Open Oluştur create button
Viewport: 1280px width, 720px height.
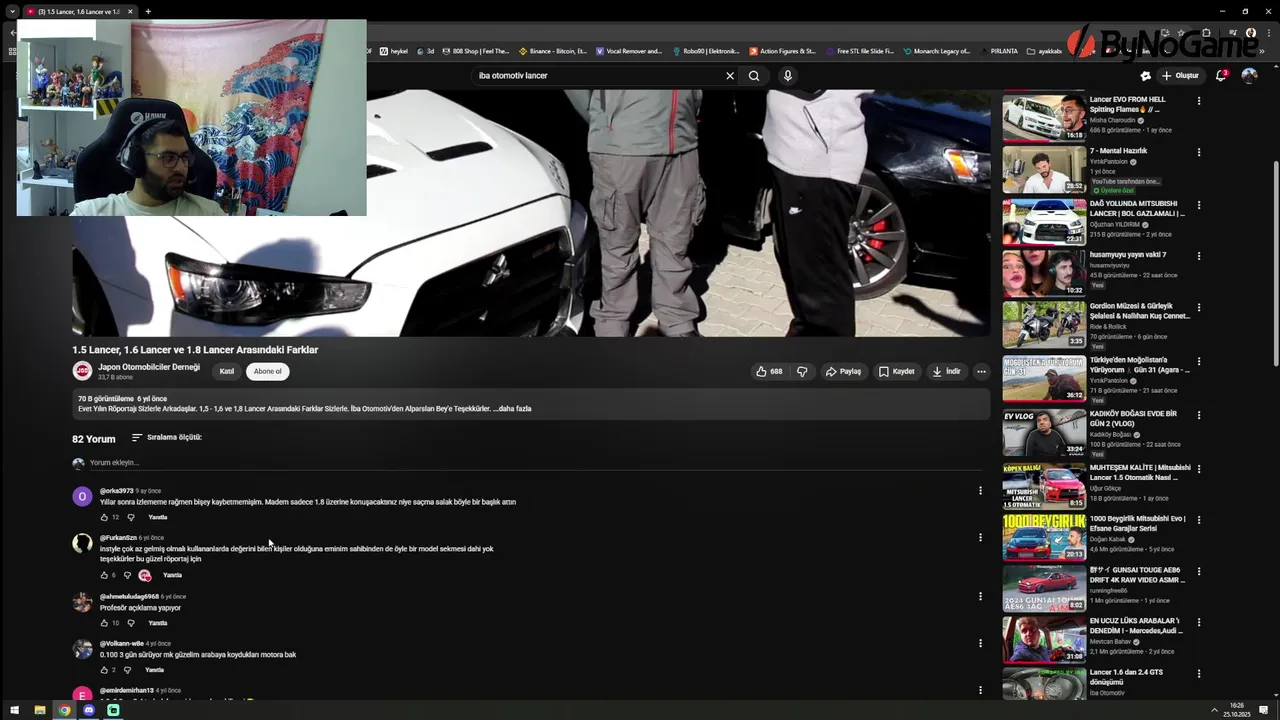1180,75
